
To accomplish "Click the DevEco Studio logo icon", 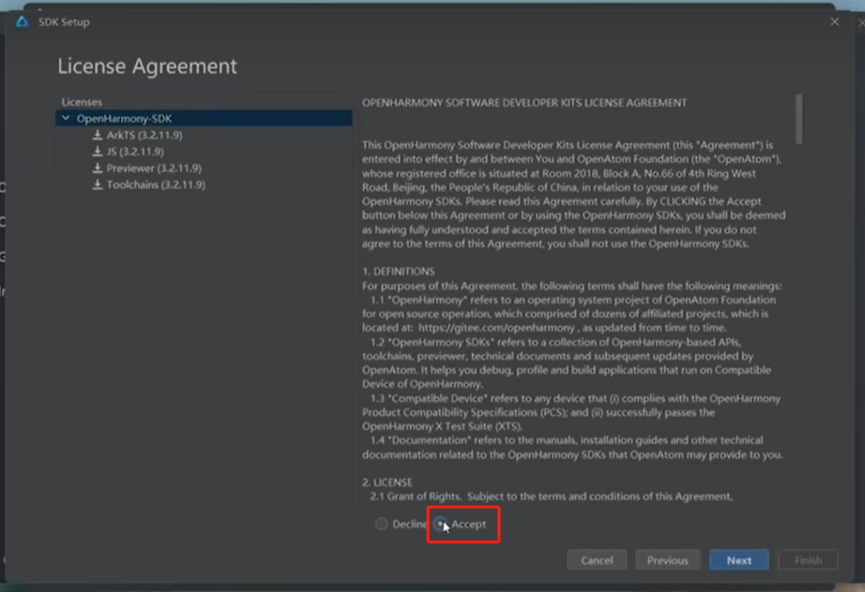I will (22, 22).
